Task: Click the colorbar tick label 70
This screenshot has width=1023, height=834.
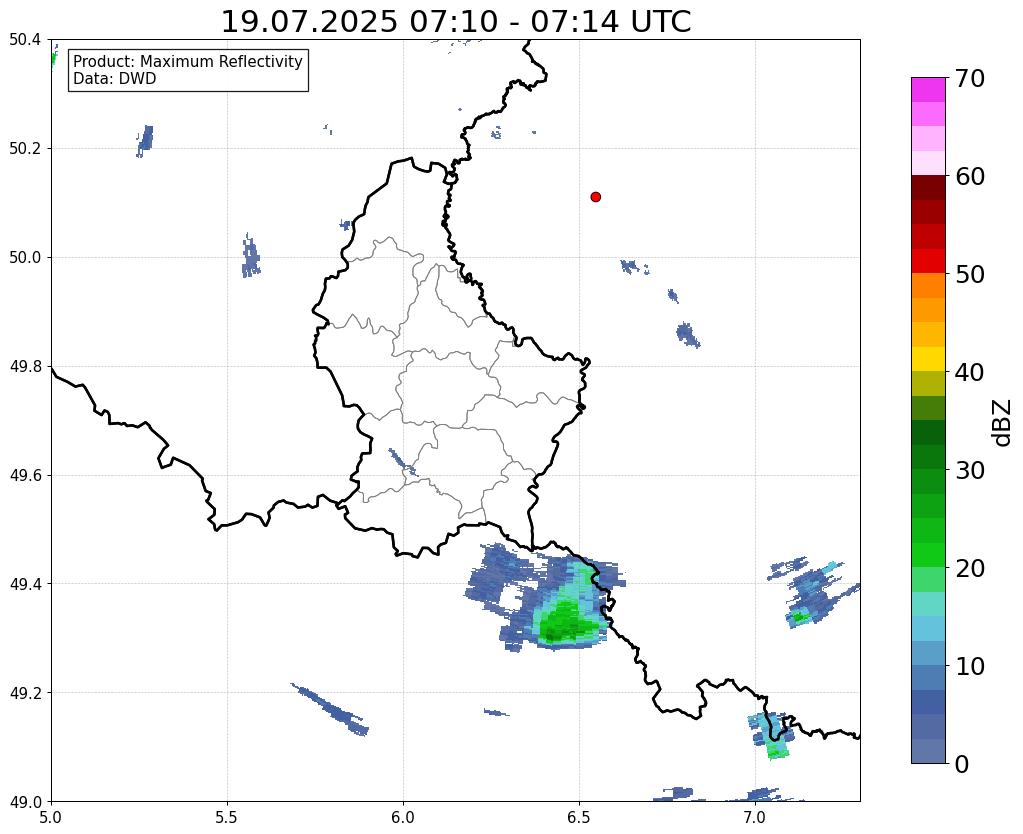Action: [x=970, y=78]
